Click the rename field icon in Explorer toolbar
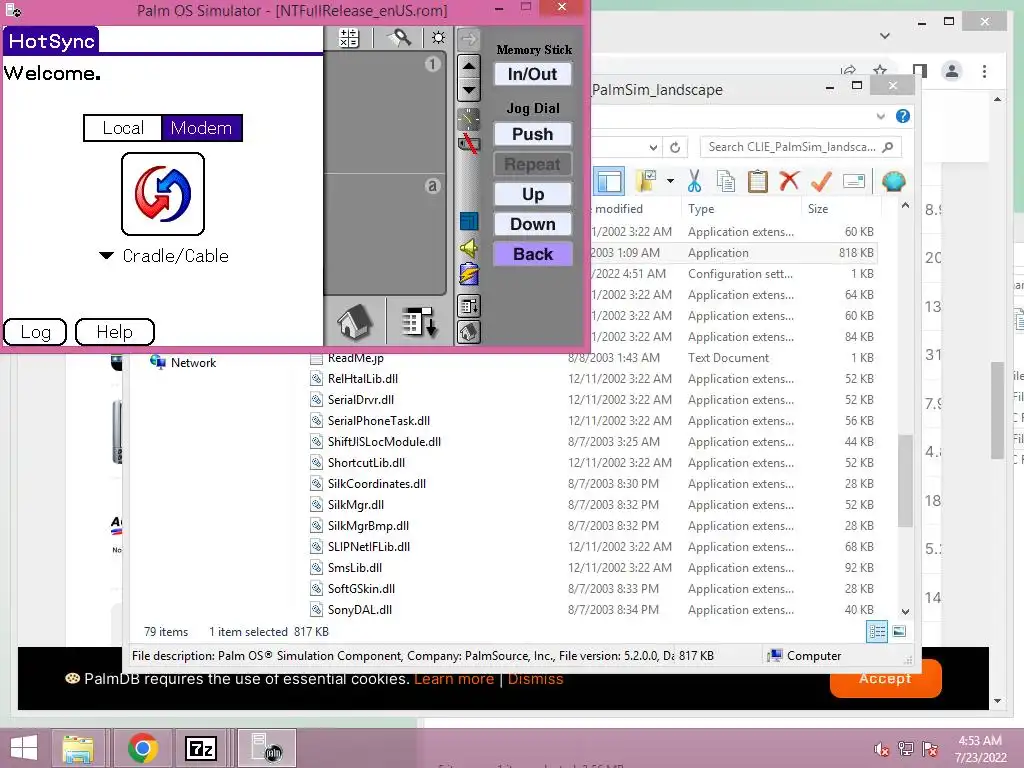This screenshot has width=1024, height=768. click(854, 181)
